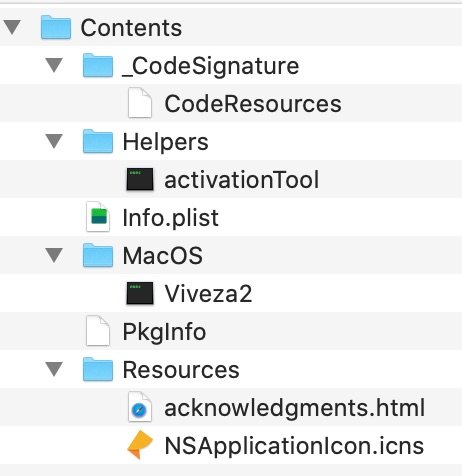The height and width of the screenshot is (476, 462).
Task: Select the Resources folder name
Action: (181, 370)
